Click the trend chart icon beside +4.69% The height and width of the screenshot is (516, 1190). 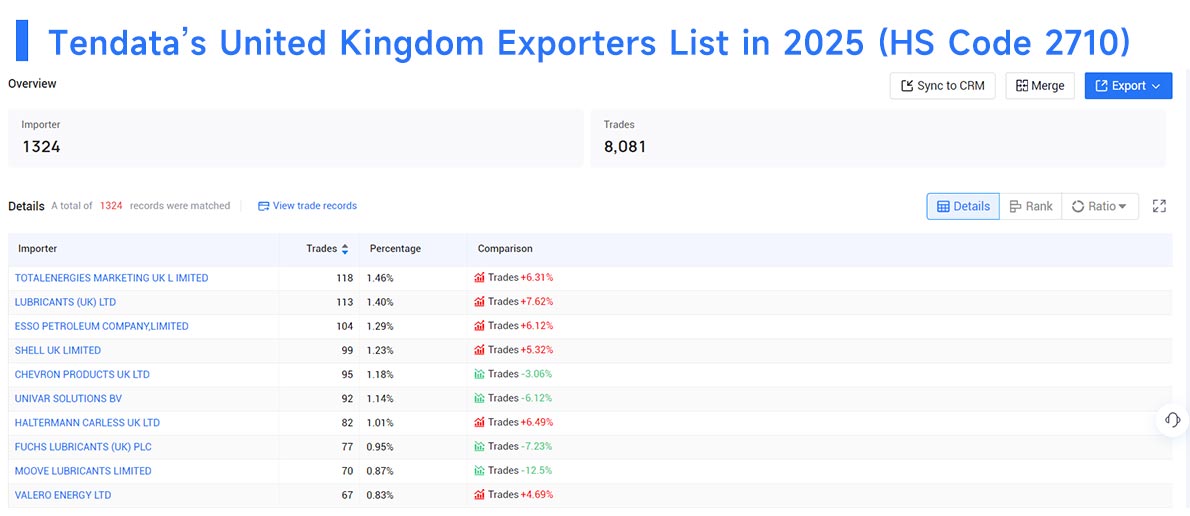point(479,495)
